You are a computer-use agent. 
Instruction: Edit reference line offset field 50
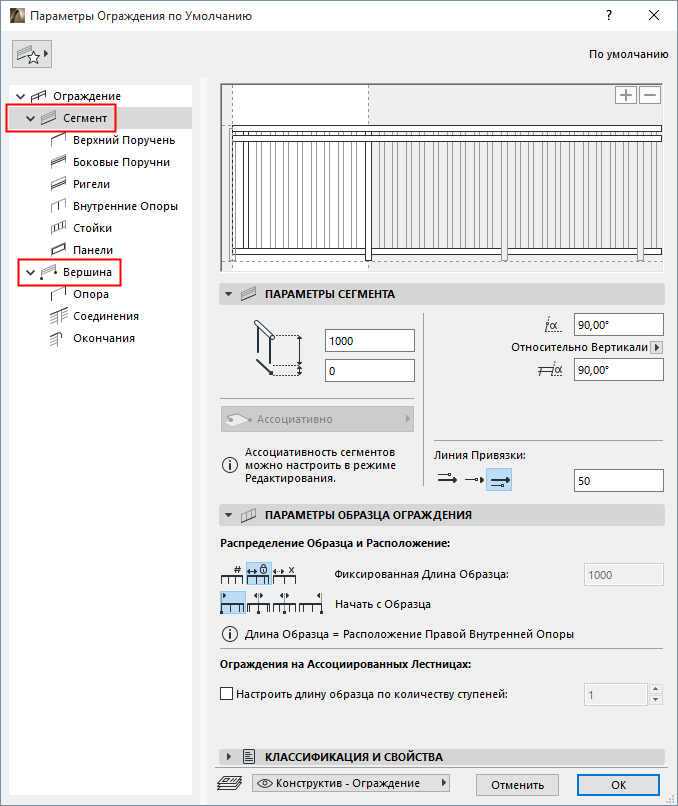[618, 481]
